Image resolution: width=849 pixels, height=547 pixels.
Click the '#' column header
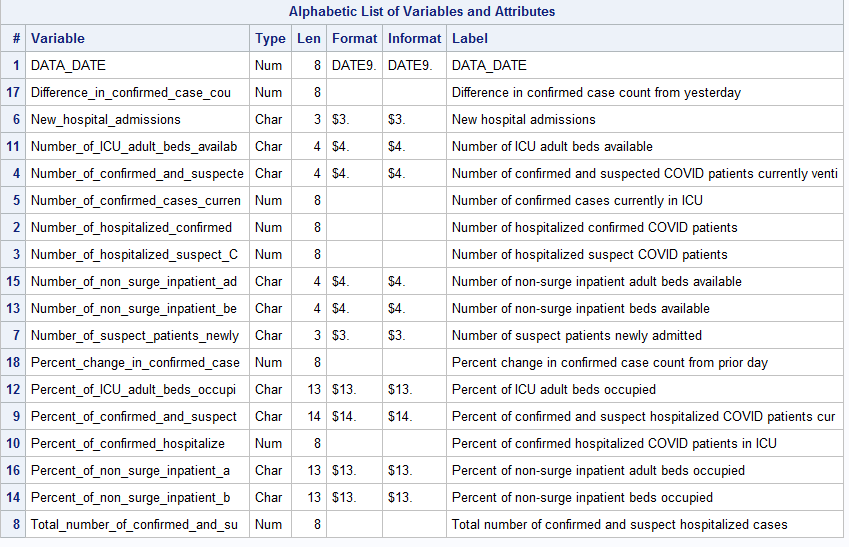17,38
